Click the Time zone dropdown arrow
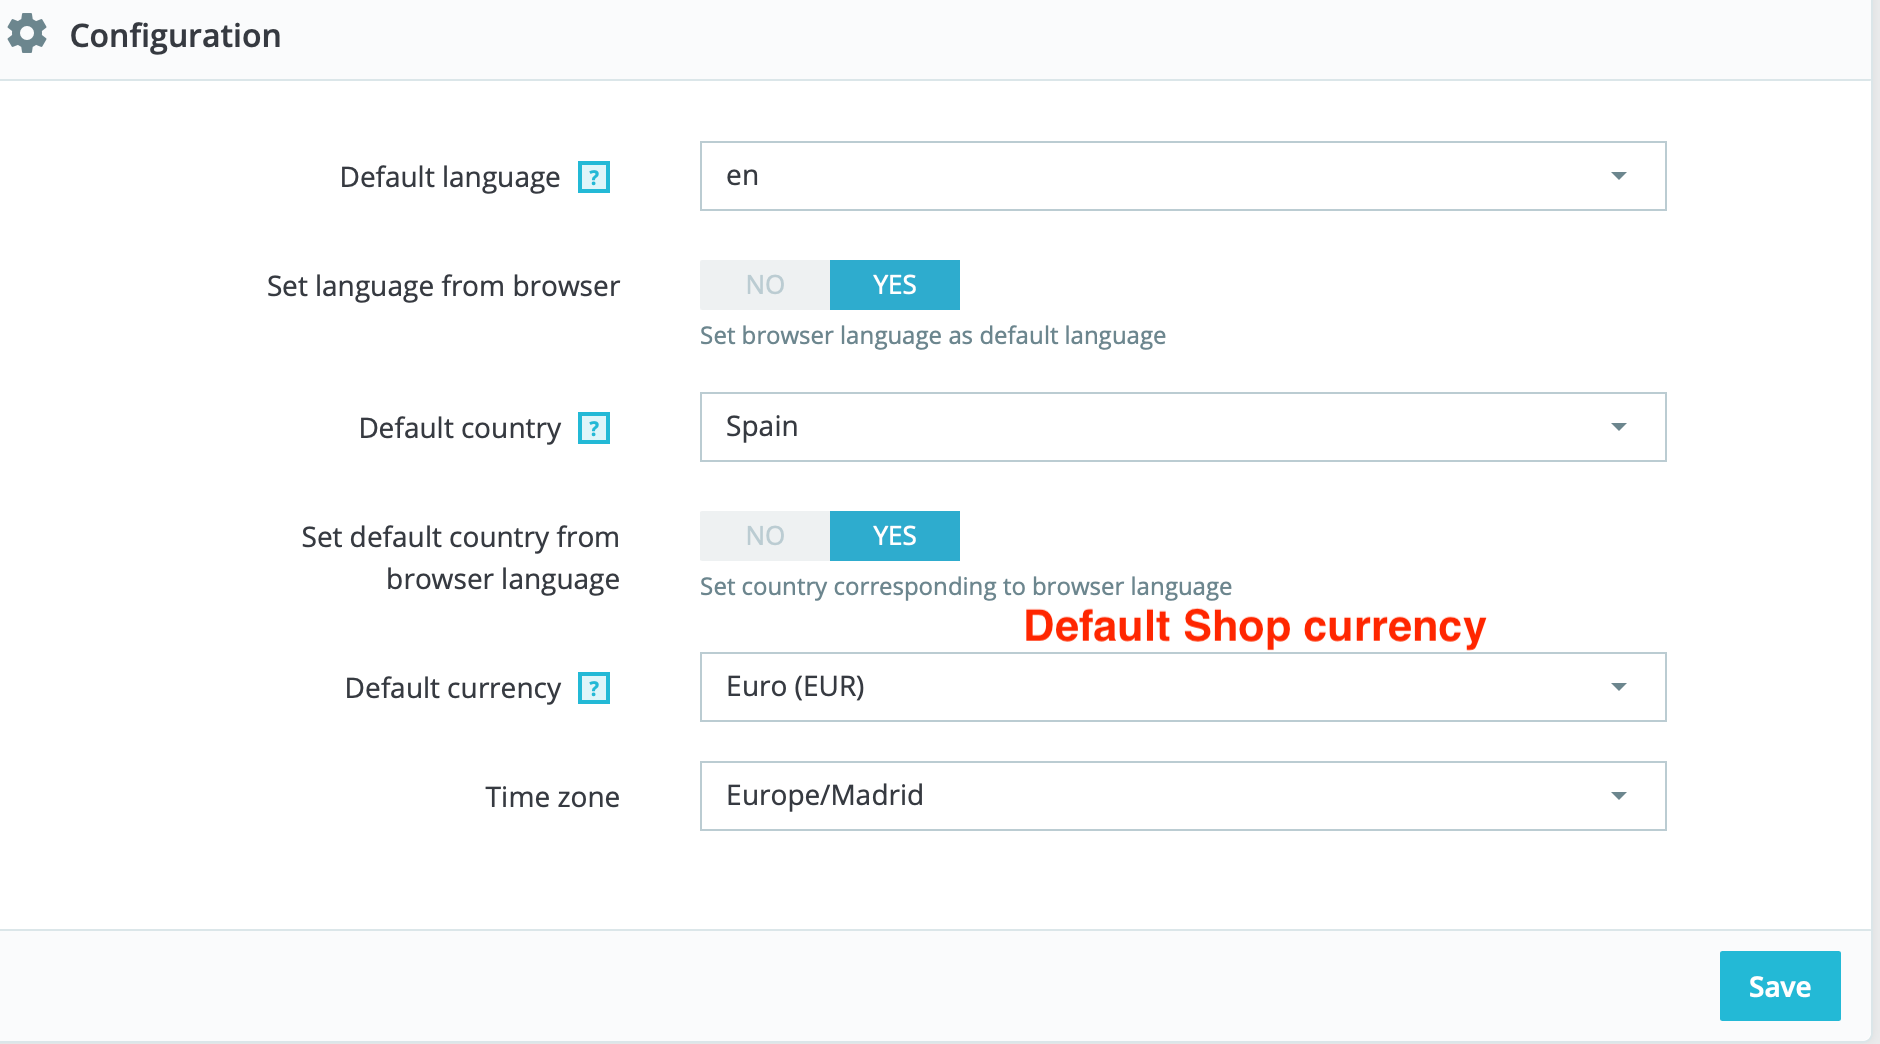 coord(1618,796)
